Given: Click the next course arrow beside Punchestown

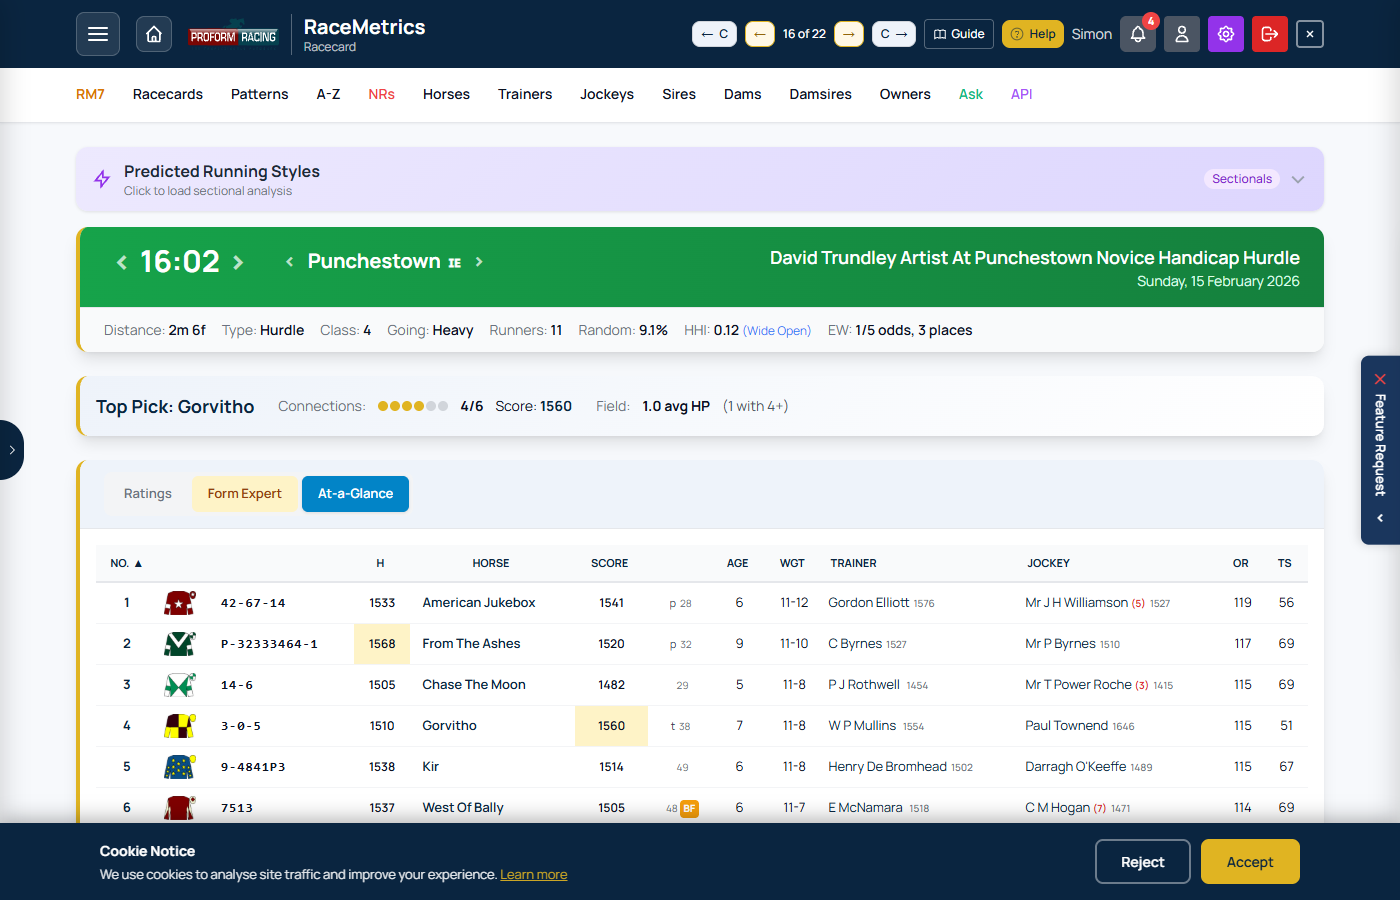Looking at the screenshot, I should pyautogui.click(x=479, y=261).
